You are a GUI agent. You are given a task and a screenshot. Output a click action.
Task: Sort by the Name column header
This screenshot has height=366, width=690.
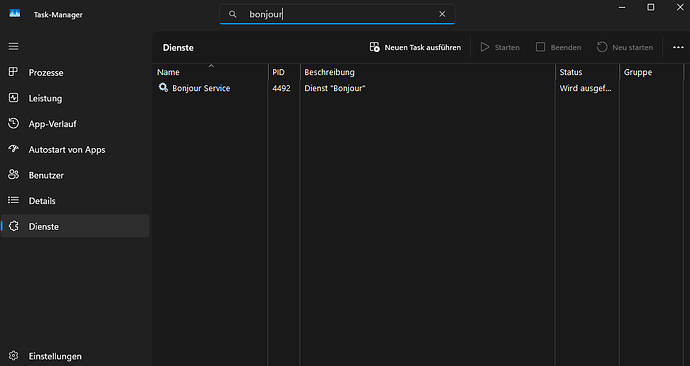[x=211, y=72]
